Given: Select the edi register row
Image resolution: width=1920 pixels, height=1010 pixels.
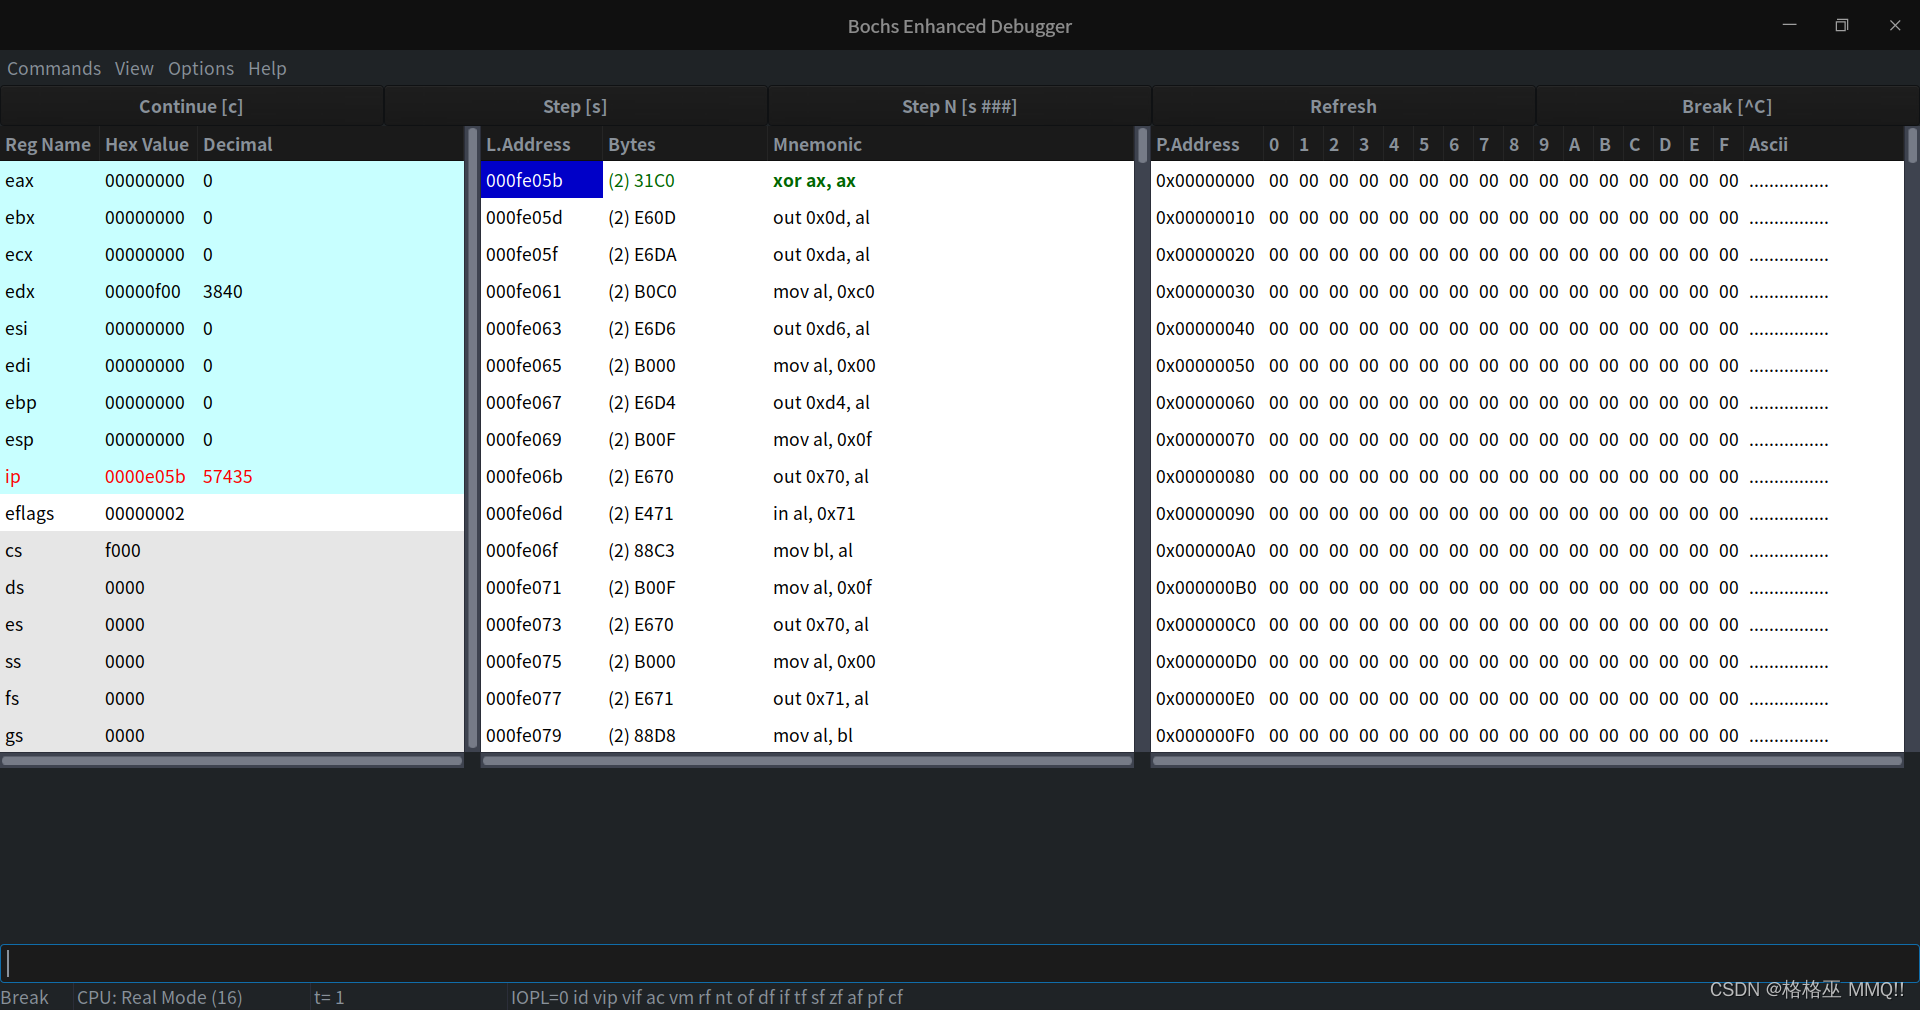Looking at the screenshot, I should click(232, 365).
